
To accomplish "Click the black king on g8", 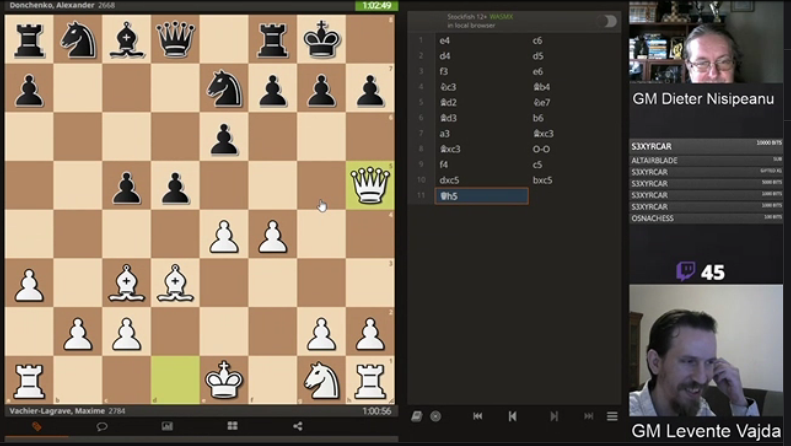I will (x=321, y=39).
